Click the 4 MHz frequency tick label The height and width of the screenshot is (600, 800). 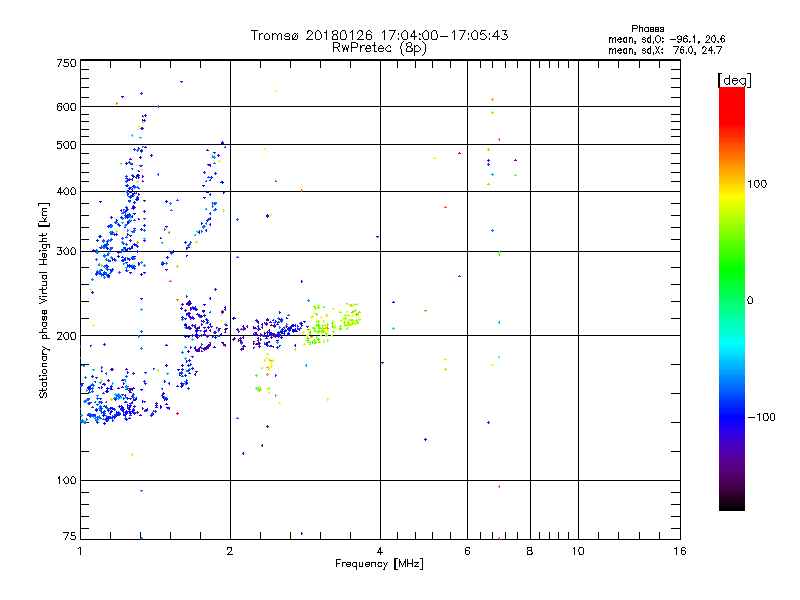(380, 551)
